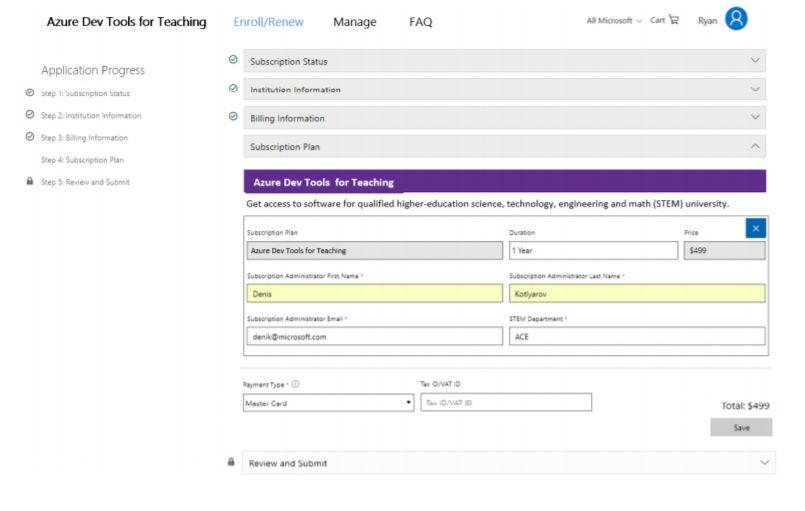Go to Step 5: Review and Submit
The width and height of the screenshot is (805, 511).
click(x=85, y=182)
